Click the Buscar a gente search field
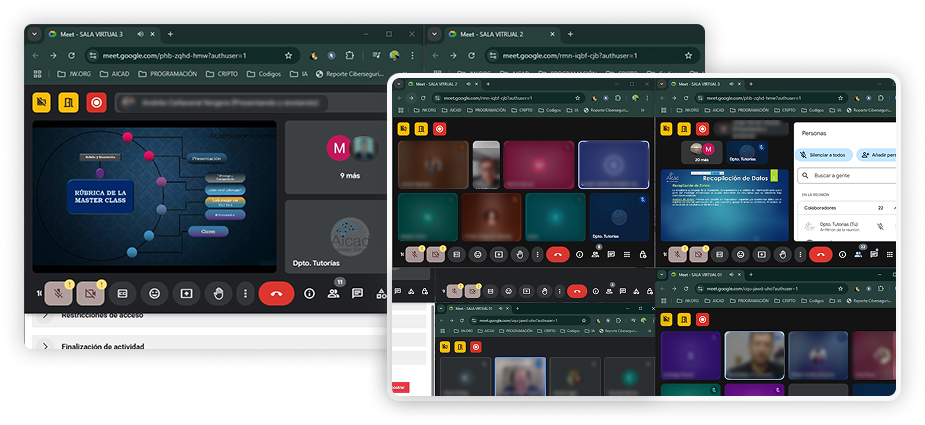The image size is (925, 425). click(x=848, y=175)
